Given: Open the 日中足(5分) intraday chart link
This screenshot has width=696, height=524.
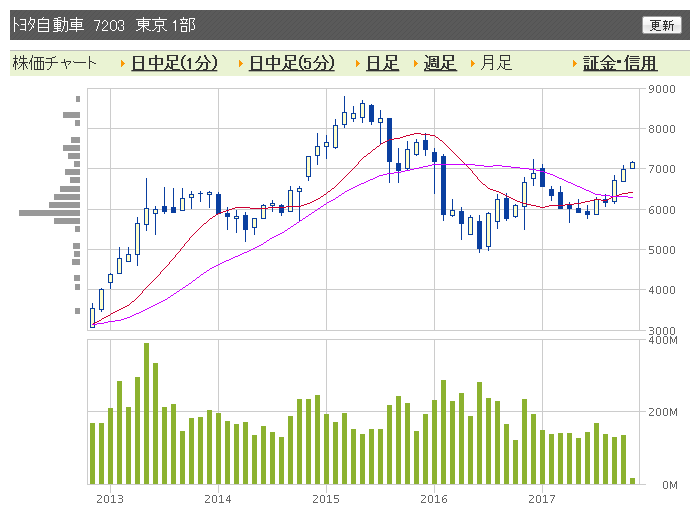Looking at the screenshot, I should coord(291,63).
